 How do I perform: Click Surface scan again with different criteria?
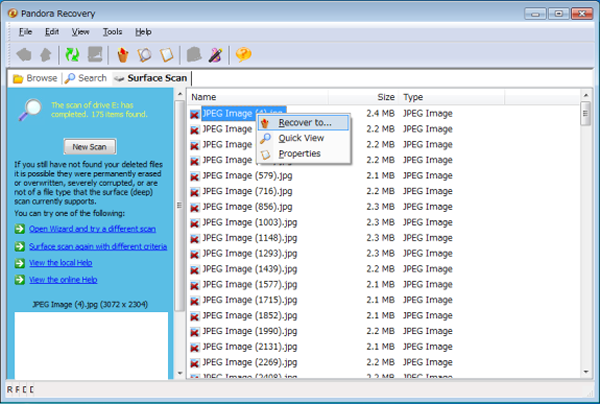click(98, 246)
